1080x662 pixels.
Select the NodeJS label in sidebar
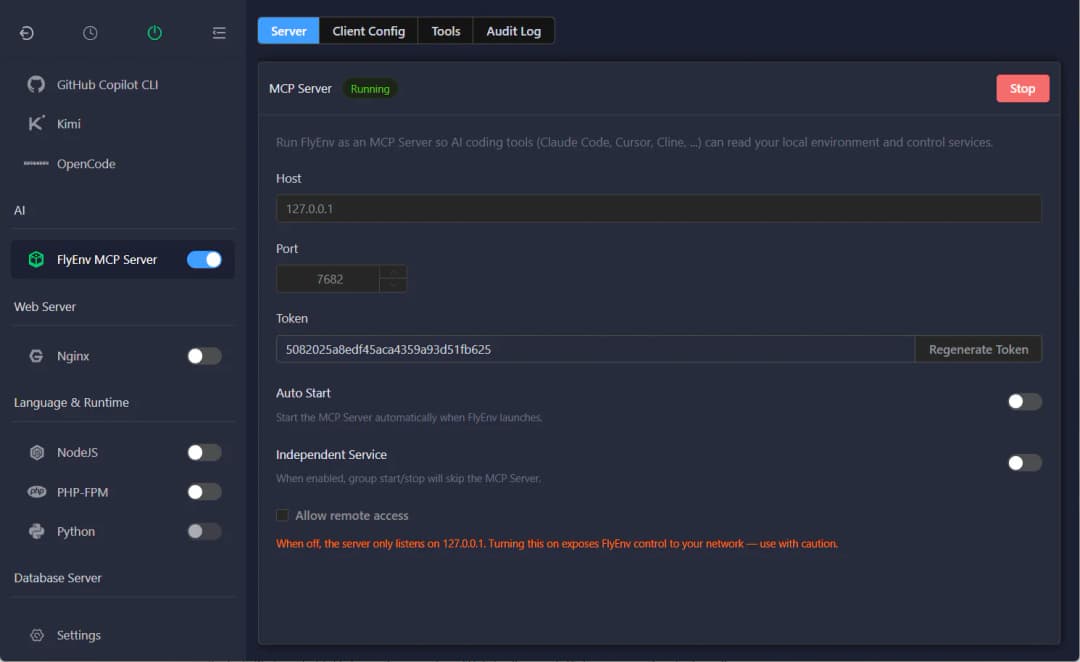(x=77, y=453)
